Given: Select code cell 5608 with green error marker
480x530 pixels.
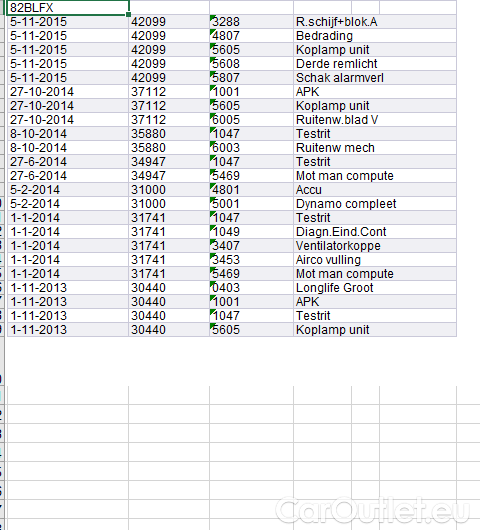Looking at the screenshot, I should coord(251,64).
